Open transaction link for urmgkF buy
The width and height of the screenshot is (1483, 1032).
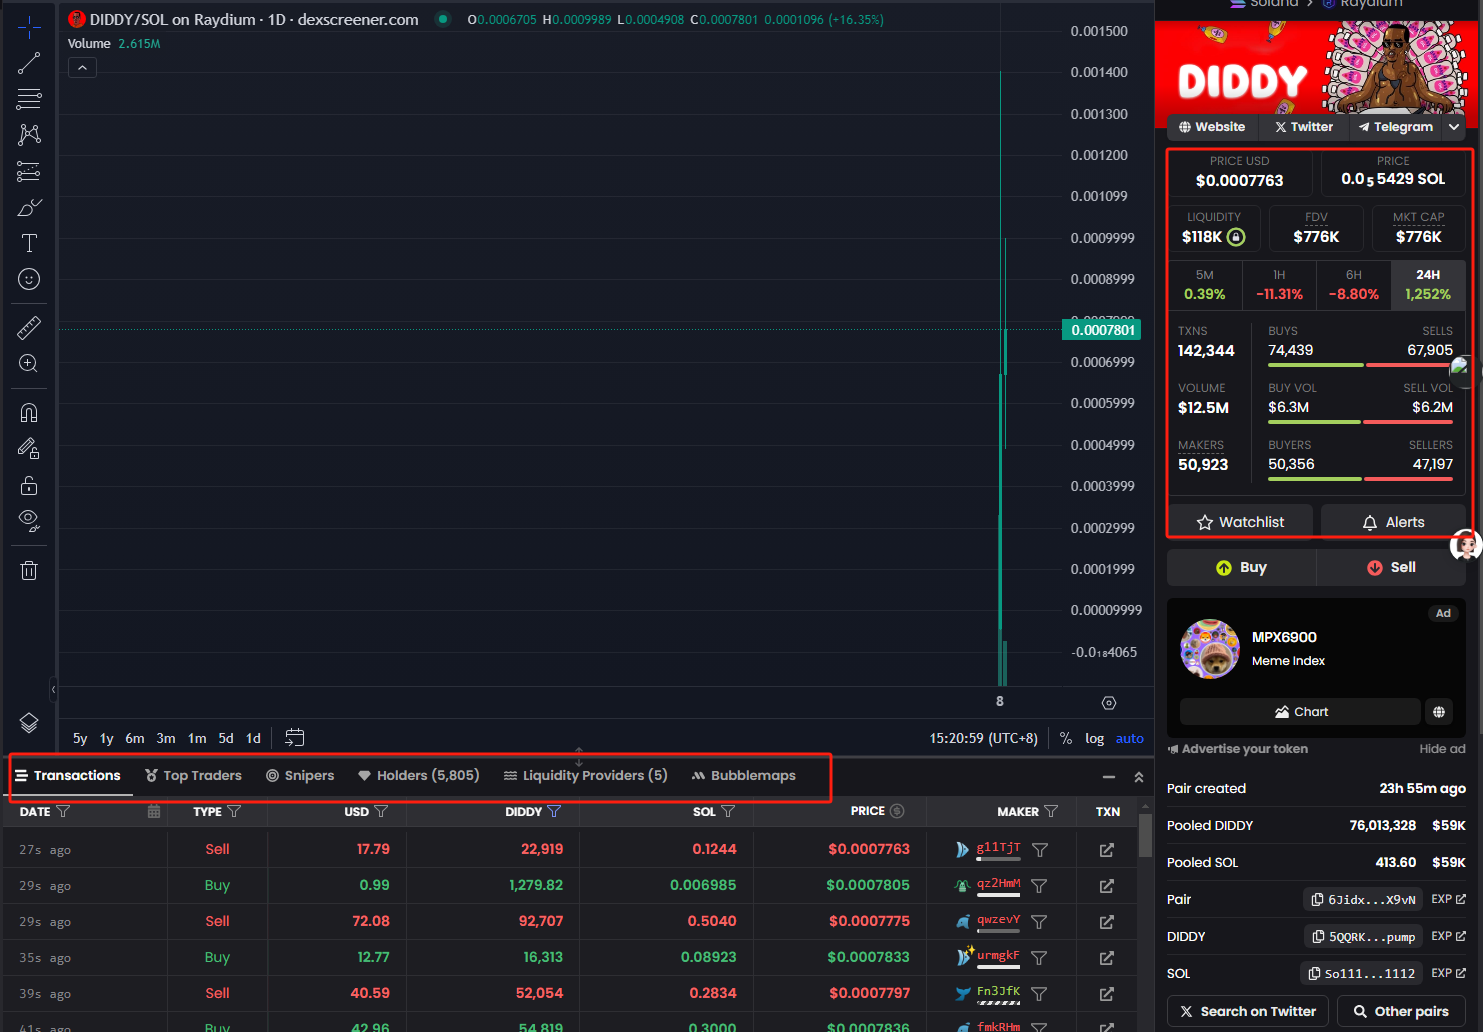pyautogui.click(x=1107, y=958)
